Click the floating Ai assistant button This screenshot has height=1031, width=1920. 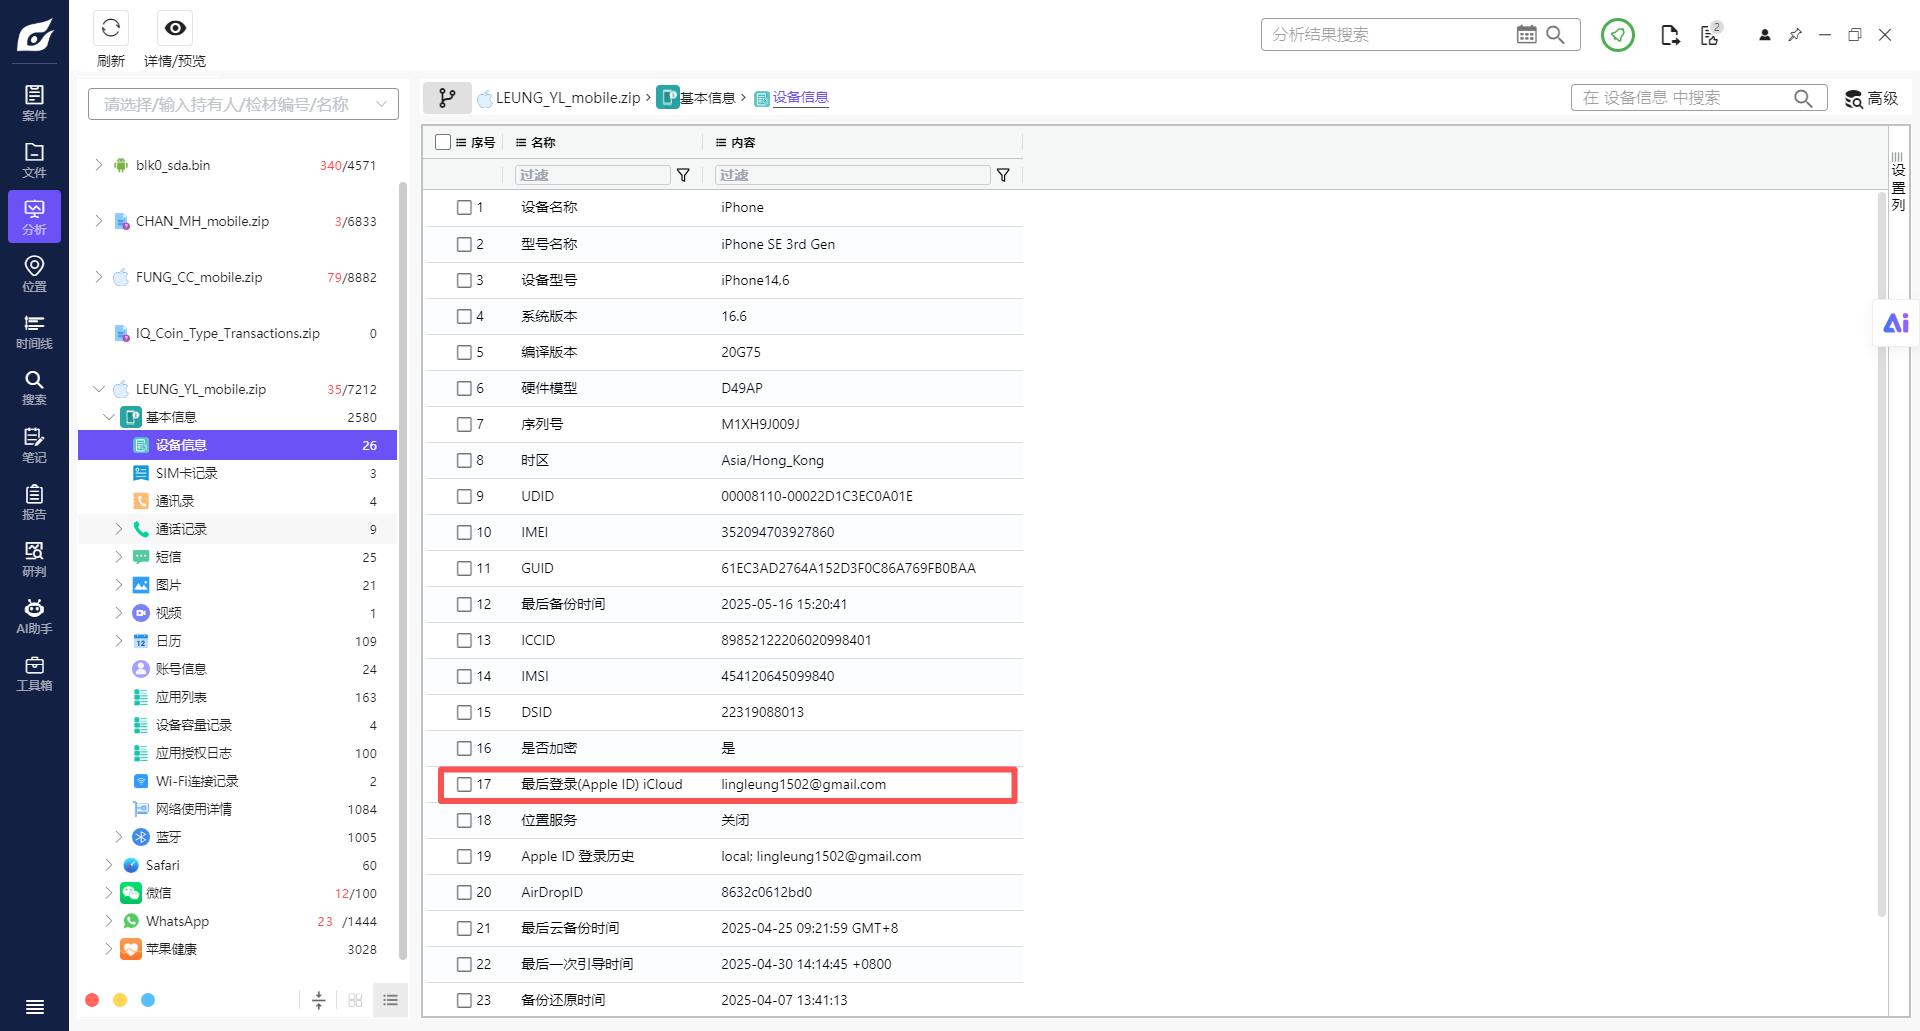[1895, 323]
